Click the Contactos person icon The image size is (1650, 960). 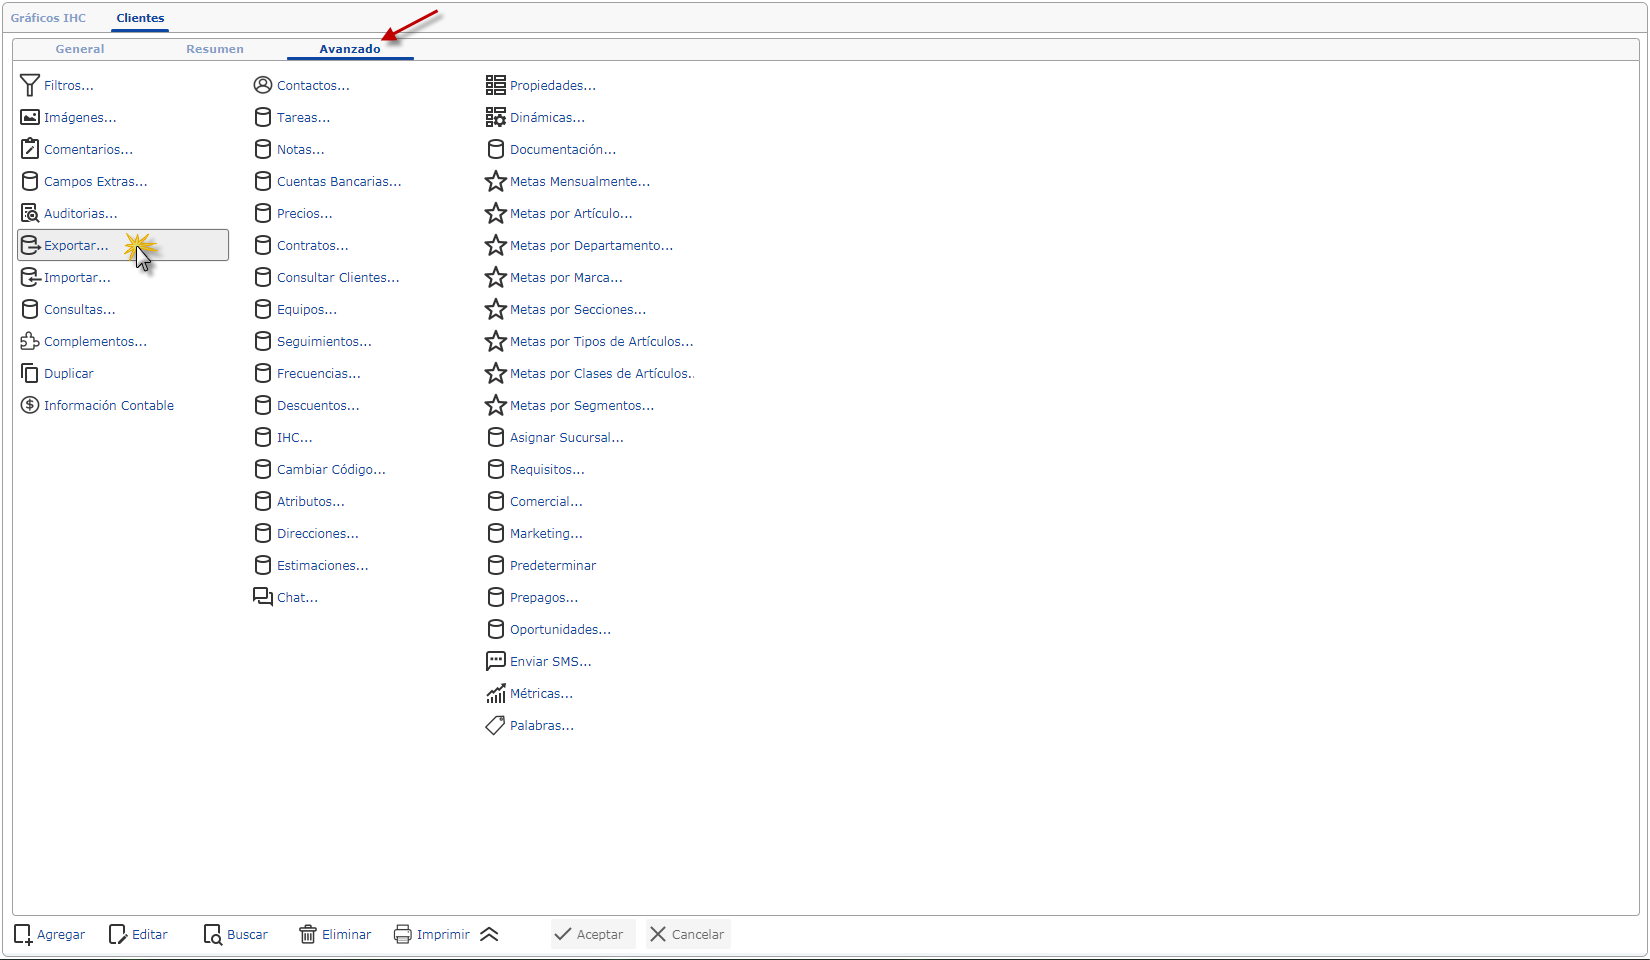263,85
